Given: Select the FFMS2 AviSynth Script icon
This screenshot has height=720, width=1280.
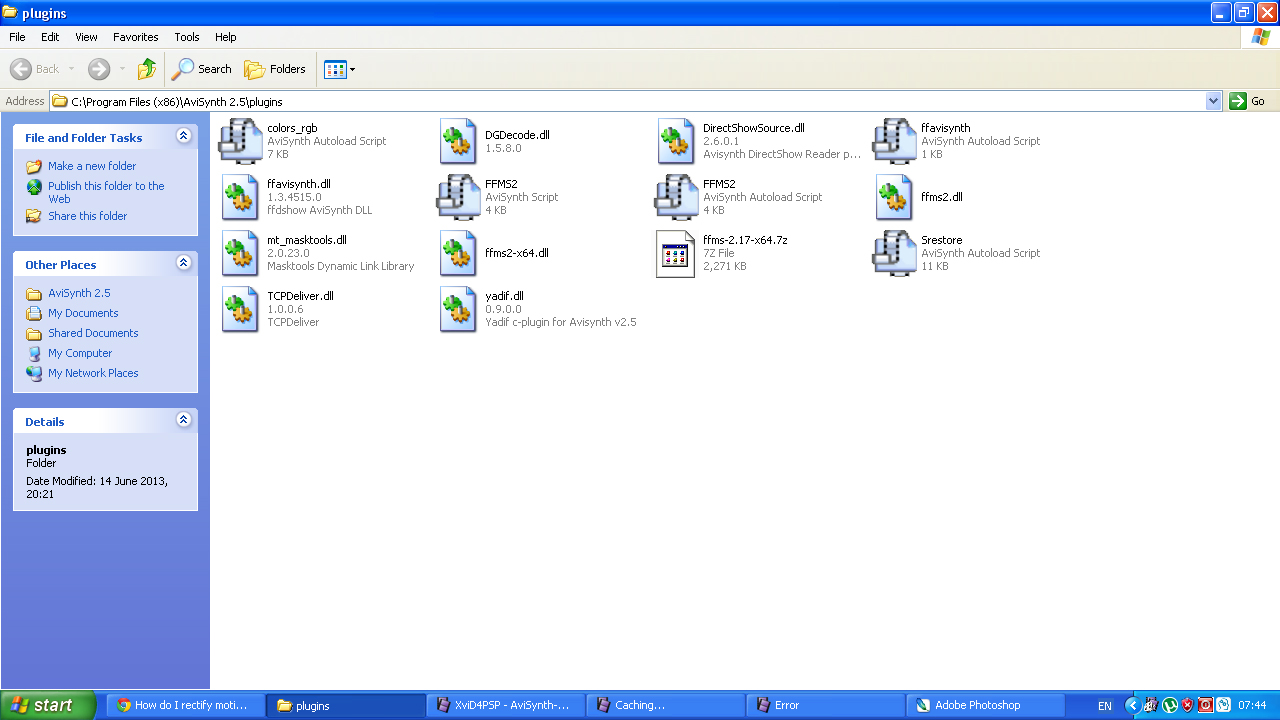Looking at the screenshot, I should coord(458,197).
